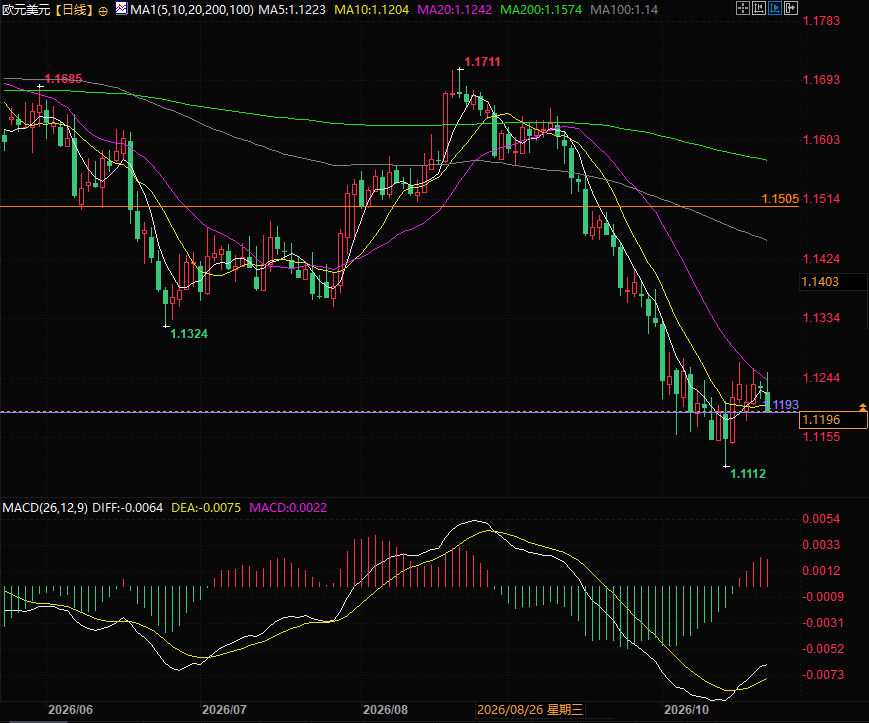Click the 1.1324 low price label

(189, 334)
